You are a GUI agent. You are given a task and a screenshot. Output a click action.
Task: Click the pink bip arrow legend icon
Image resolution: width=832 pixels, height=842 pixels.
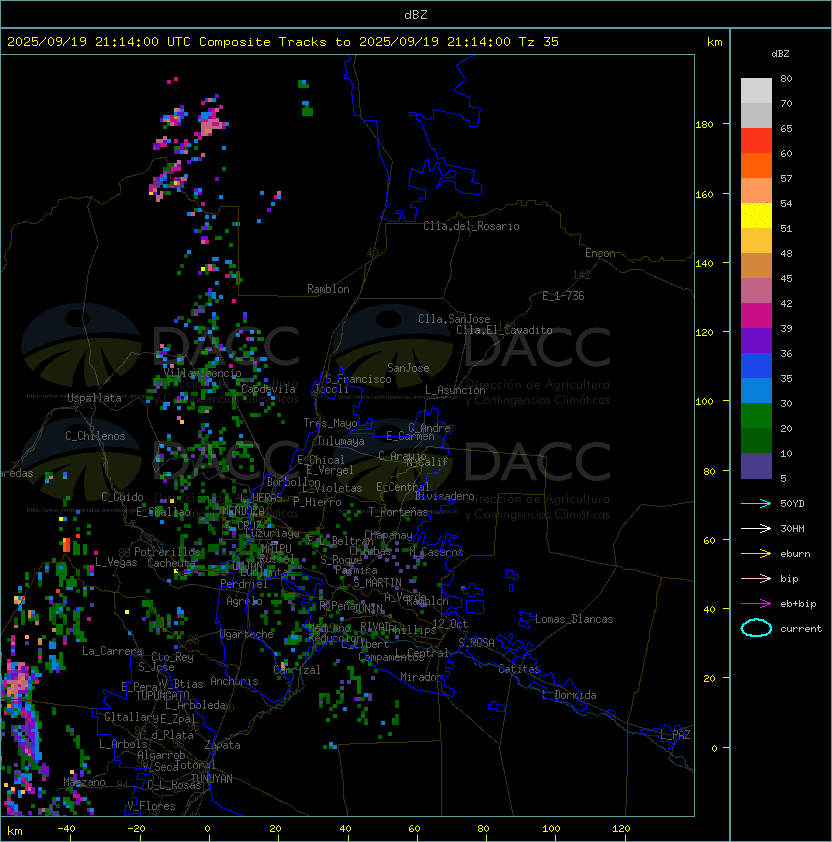[x=756, y=578]
